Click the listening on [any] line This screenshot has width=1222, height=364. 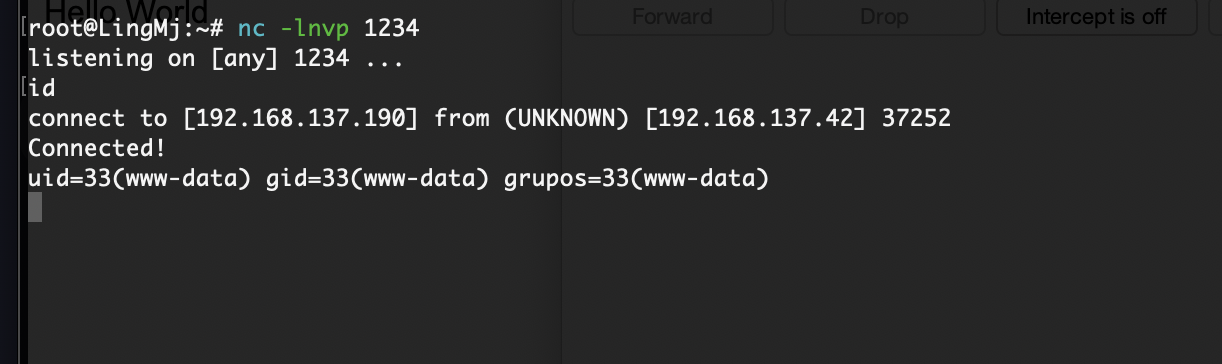[x=215, y=58]
